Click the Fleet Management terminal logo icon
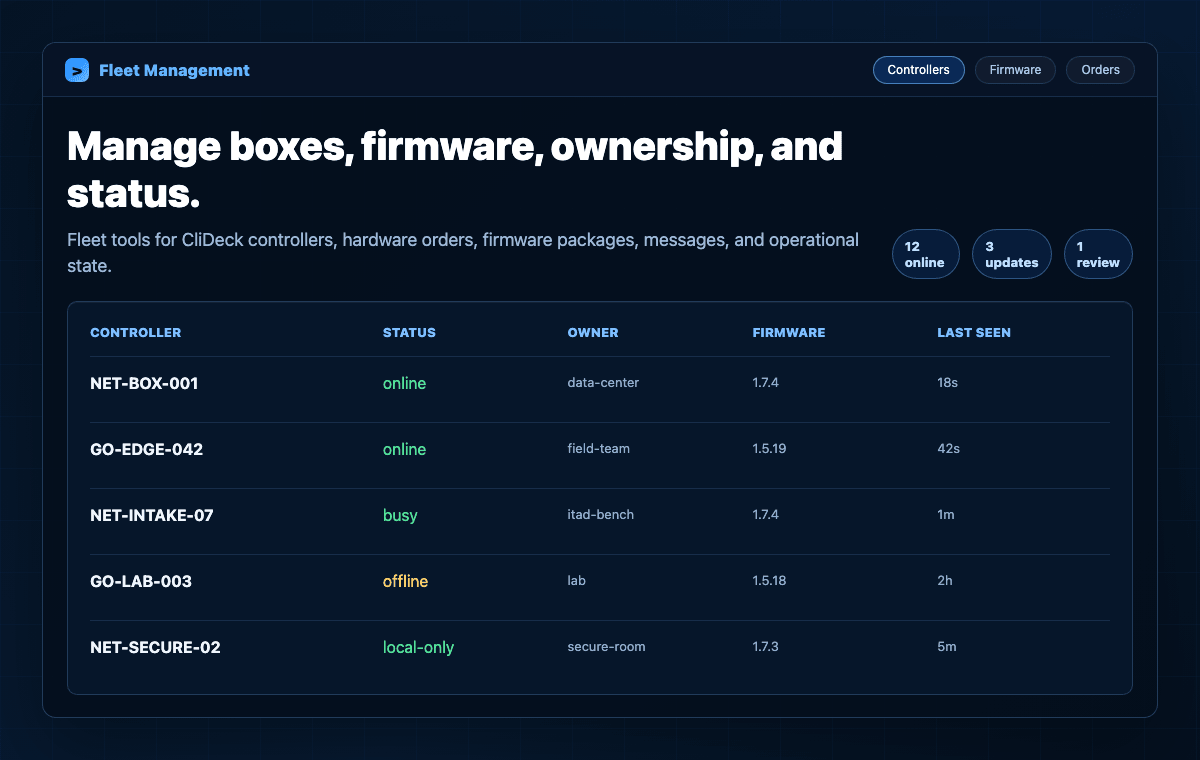The image size is (1200, 760). tap(77, 70)
